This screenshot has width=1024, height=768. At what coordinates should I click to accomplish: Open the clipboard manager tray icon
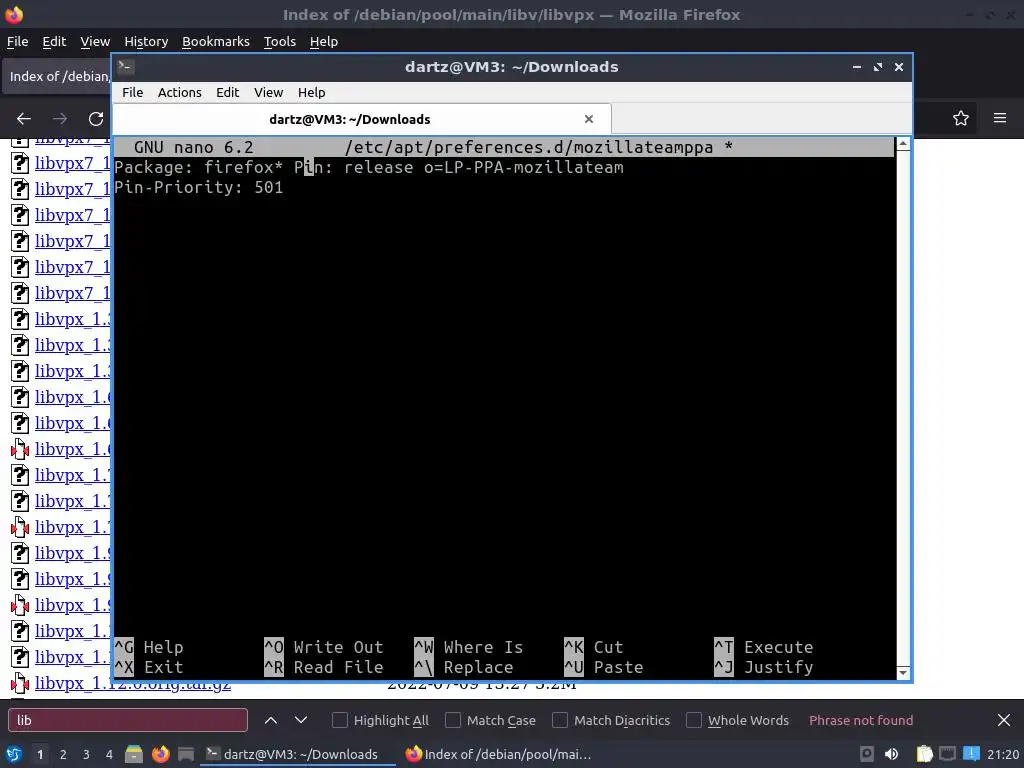pyautogui.click(x=924, y=754)
